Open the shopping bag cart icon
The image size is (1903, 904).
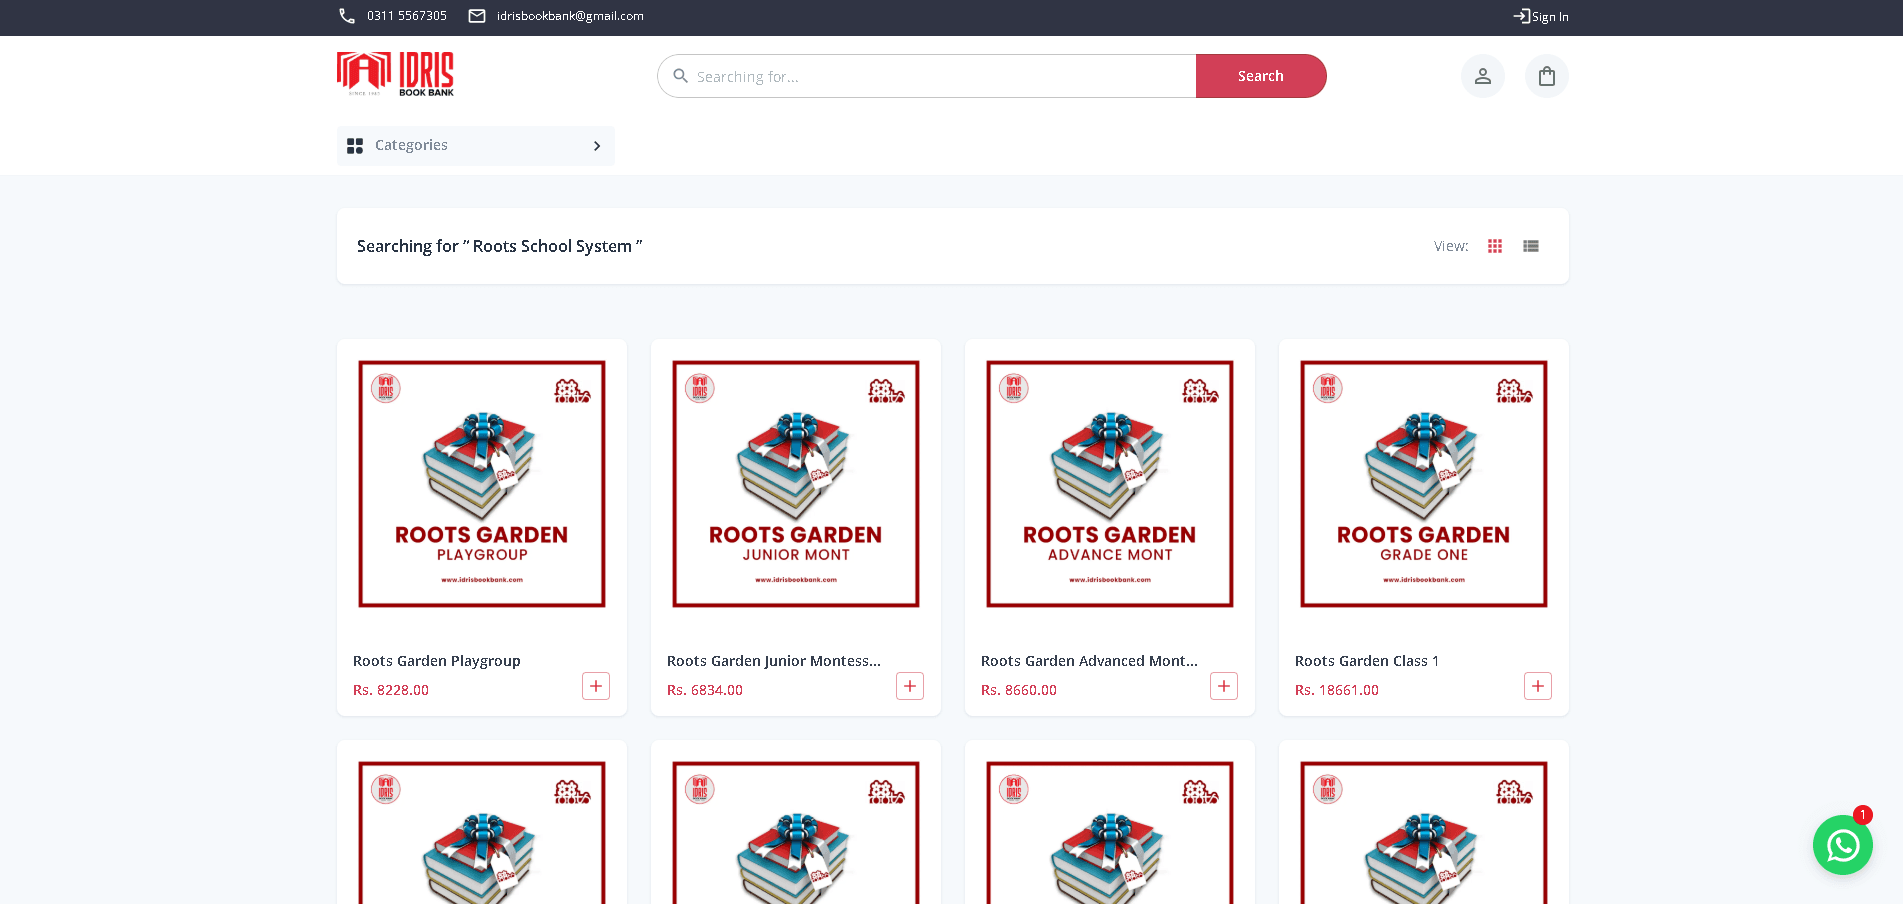click(x=1547, y=76)
